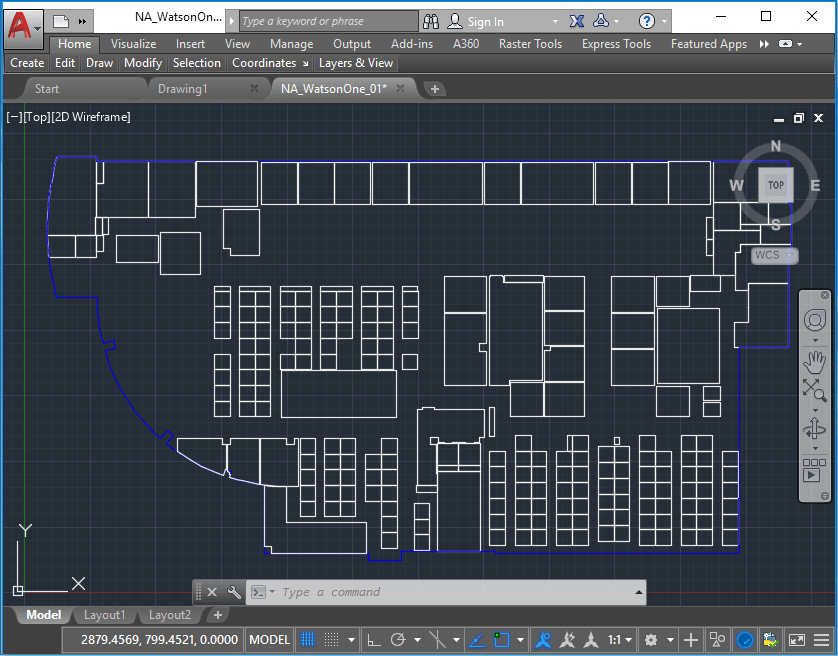Toggle the drawing Grid display
Viewport: 838px width, 656px height.
coord(308,639)
